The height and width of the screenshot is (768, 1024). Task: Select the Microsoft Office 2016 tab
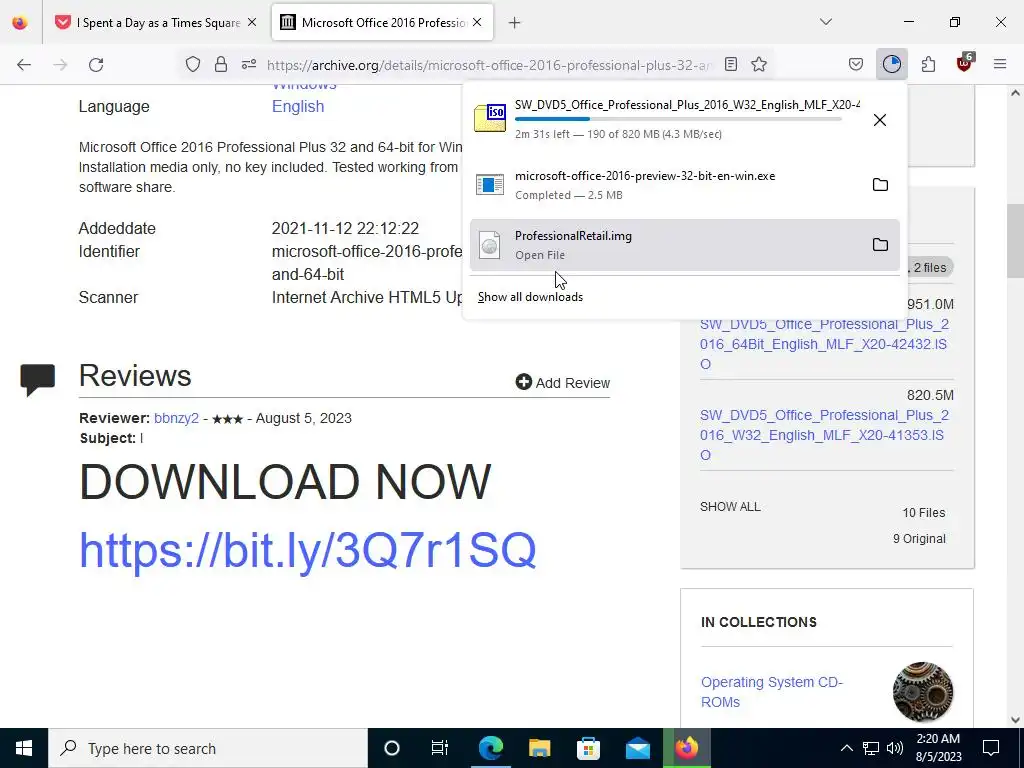383,23
